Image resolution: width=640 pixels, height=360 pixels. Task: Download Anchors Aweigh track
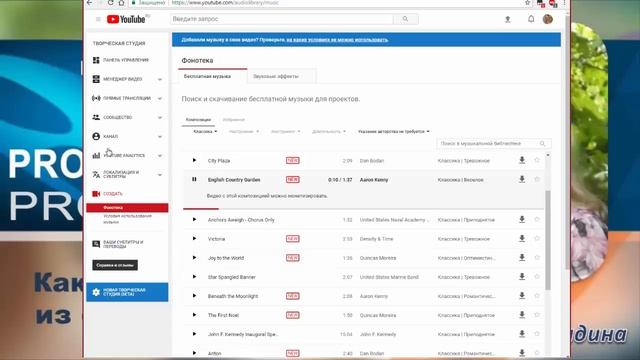[x=522, y=220]
